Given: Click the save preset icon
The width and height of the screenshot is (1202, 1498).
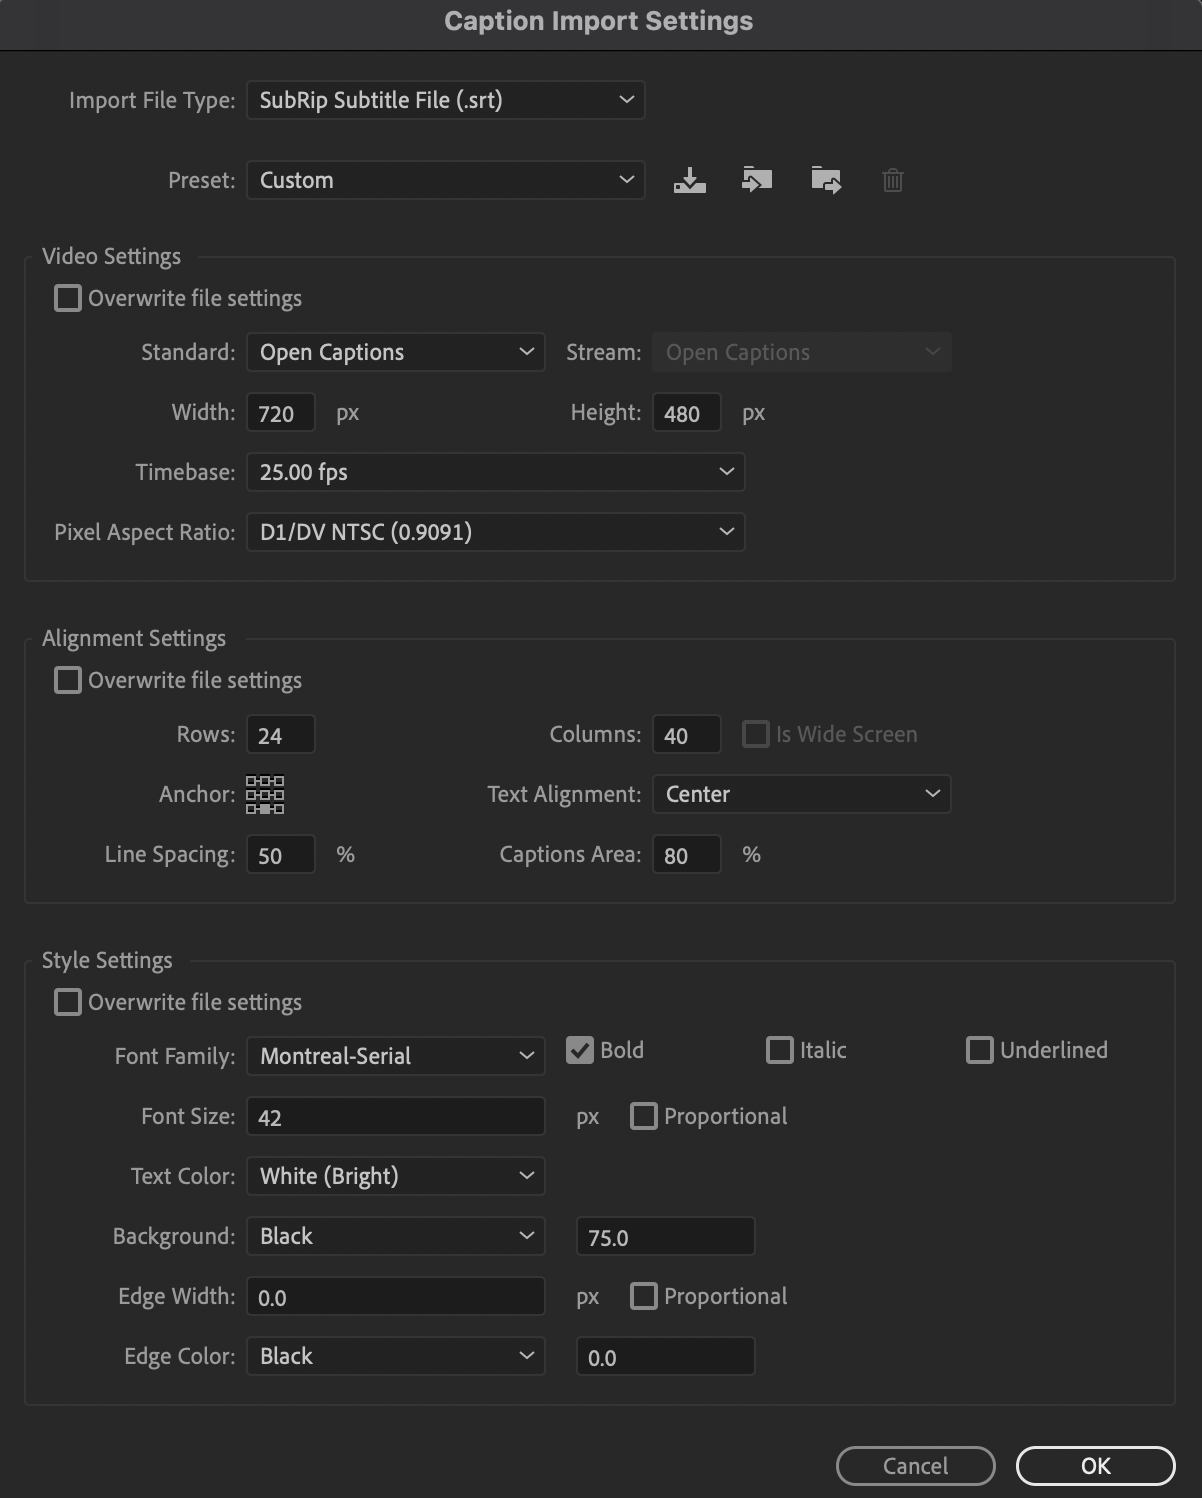Looking at the screenshot, I should click(690, 180).
